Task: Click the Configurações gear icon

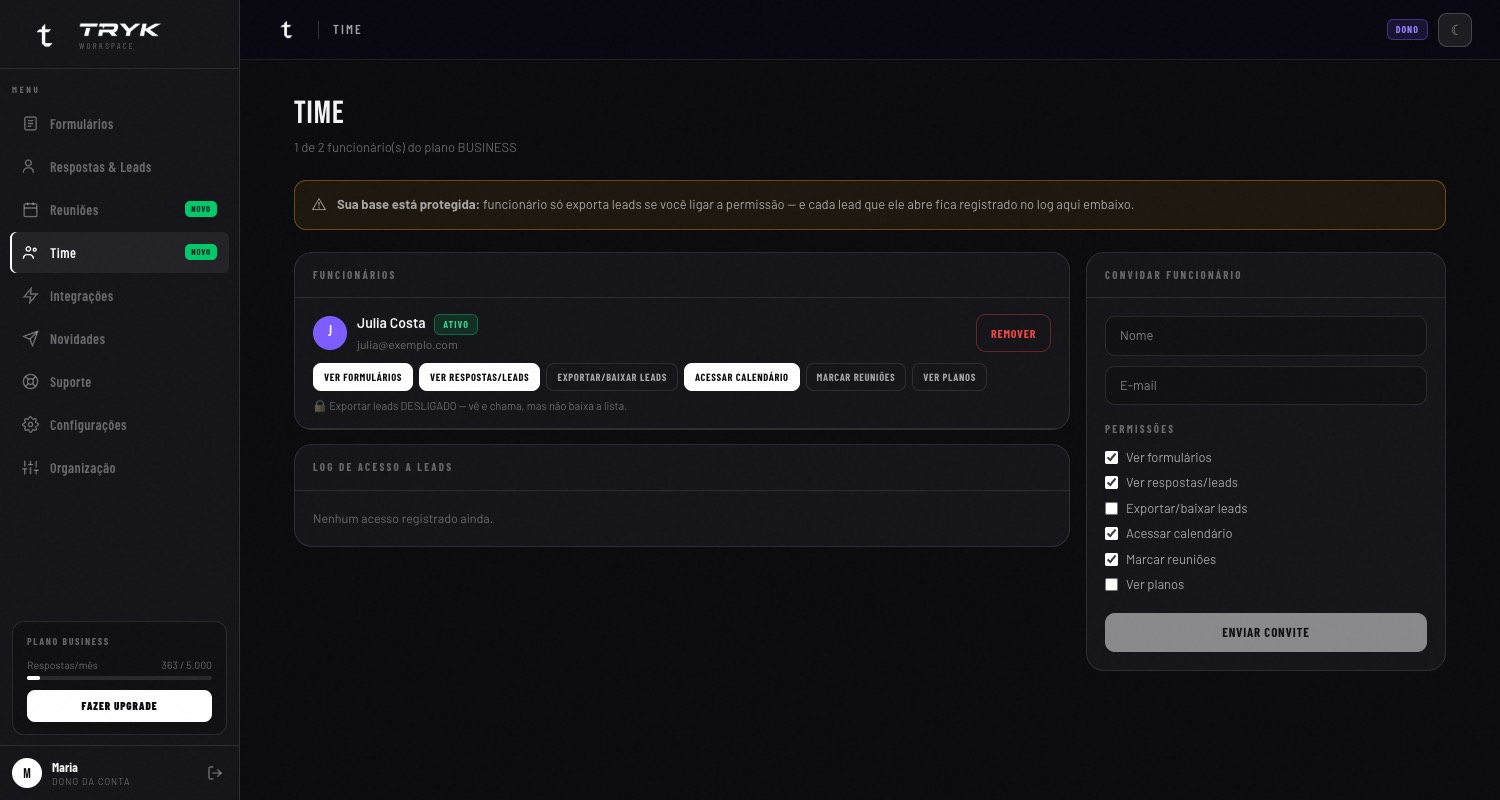Action: [30, 425]
